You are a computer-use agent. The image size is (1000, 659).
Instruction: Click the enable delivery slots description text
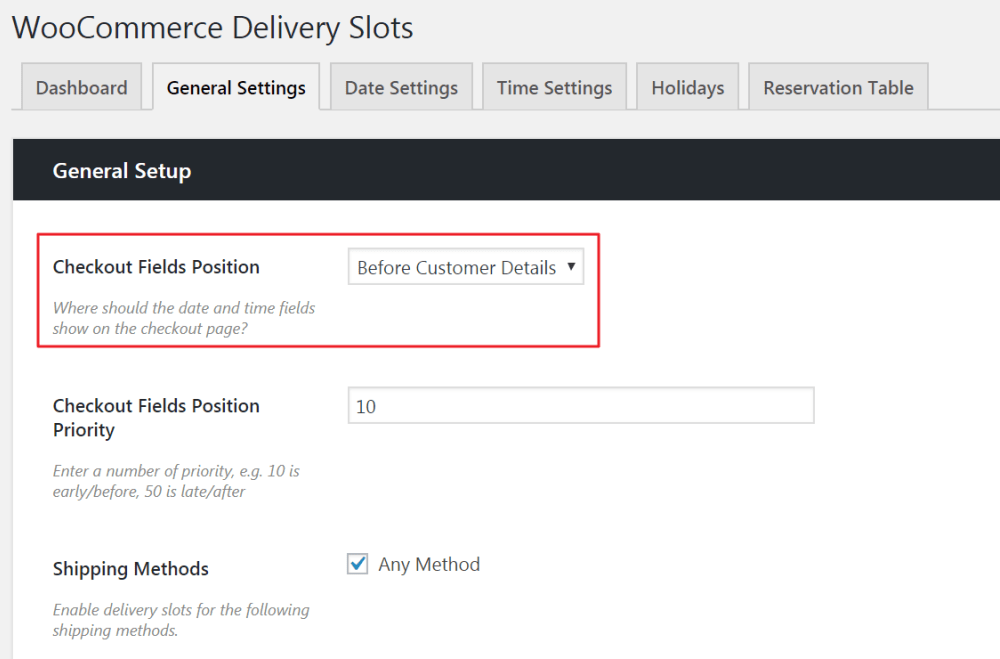click(181, 620)
